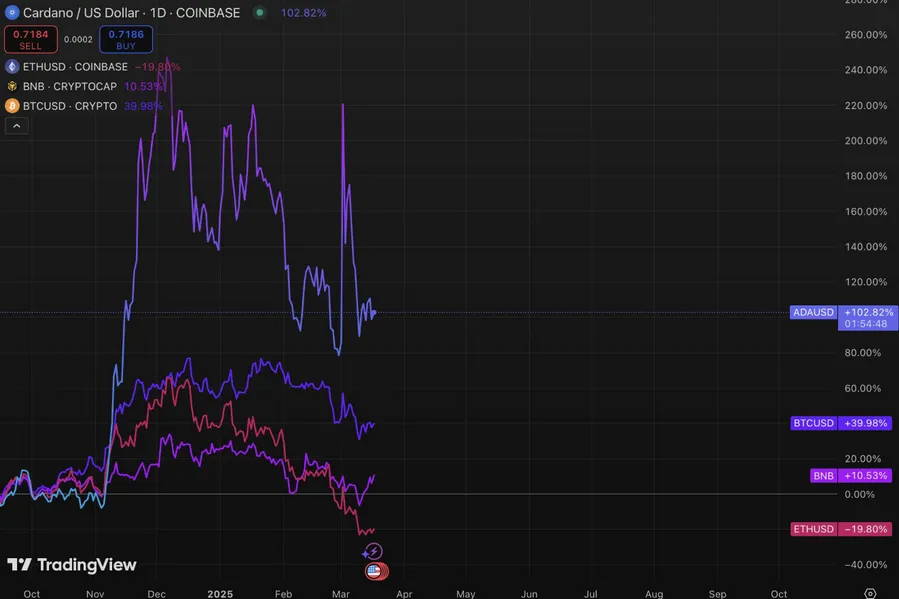Click the BNB coin icon in legend
Screen dimensions: 899x599
pyautogui.click(x=12, y=86)
